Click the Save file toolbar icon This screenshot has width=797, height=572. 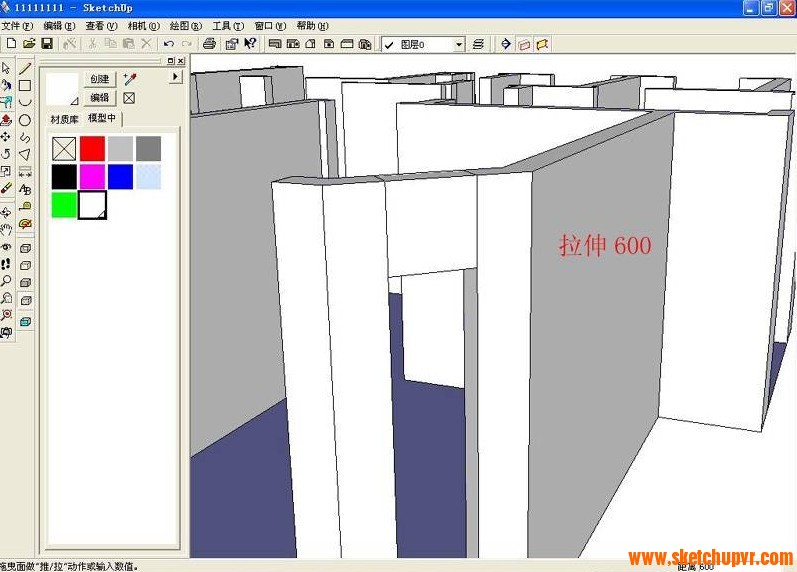point(46,44)
